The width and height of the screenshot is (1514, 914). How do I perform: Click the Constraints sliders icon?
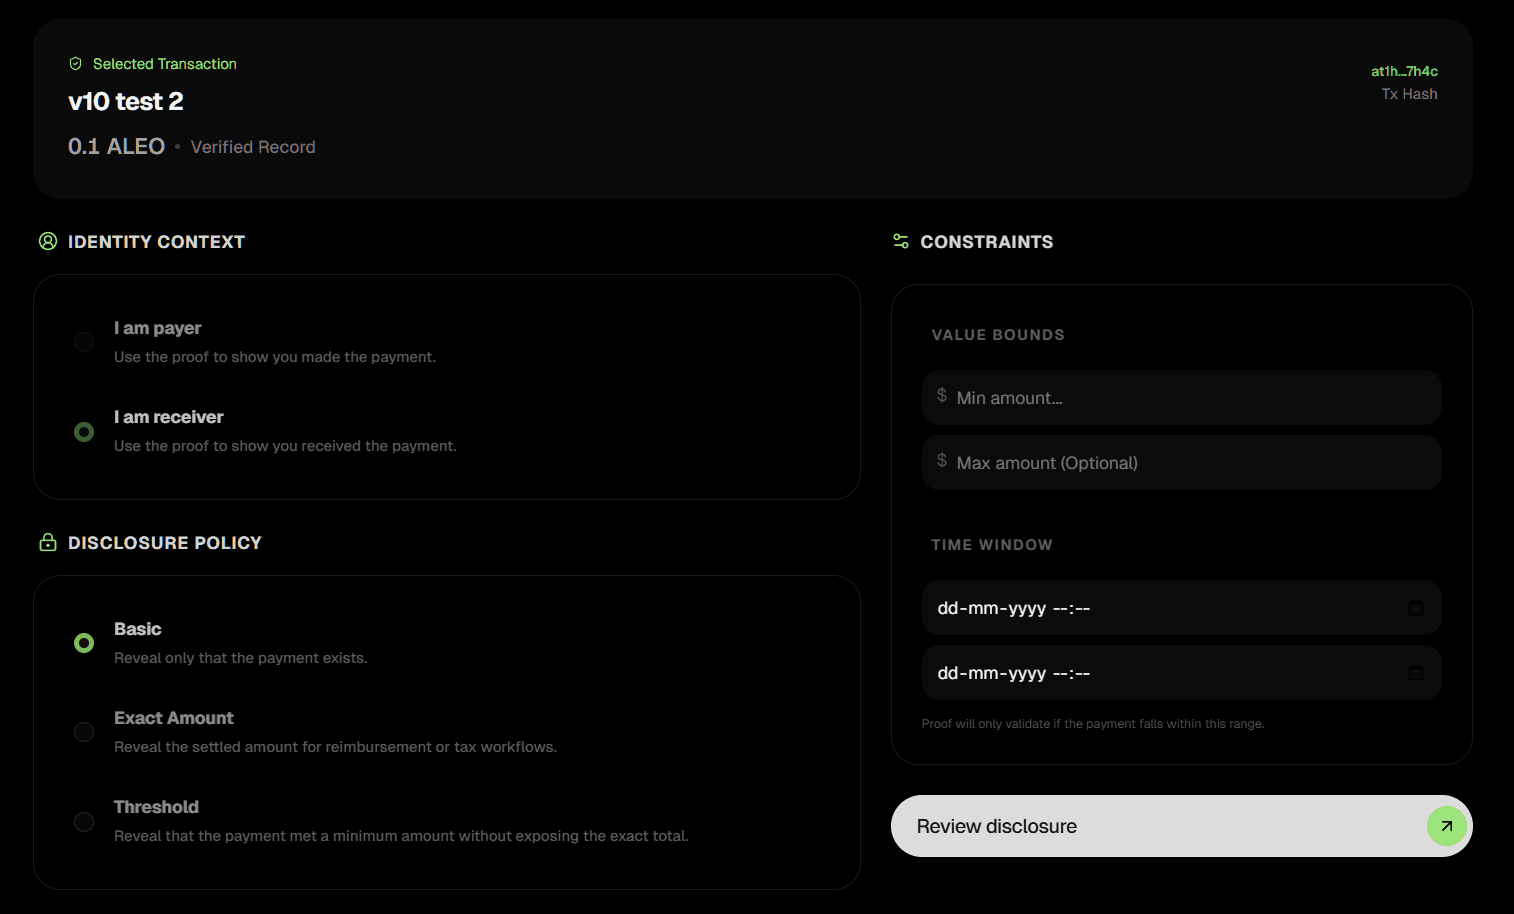(901, 241)
